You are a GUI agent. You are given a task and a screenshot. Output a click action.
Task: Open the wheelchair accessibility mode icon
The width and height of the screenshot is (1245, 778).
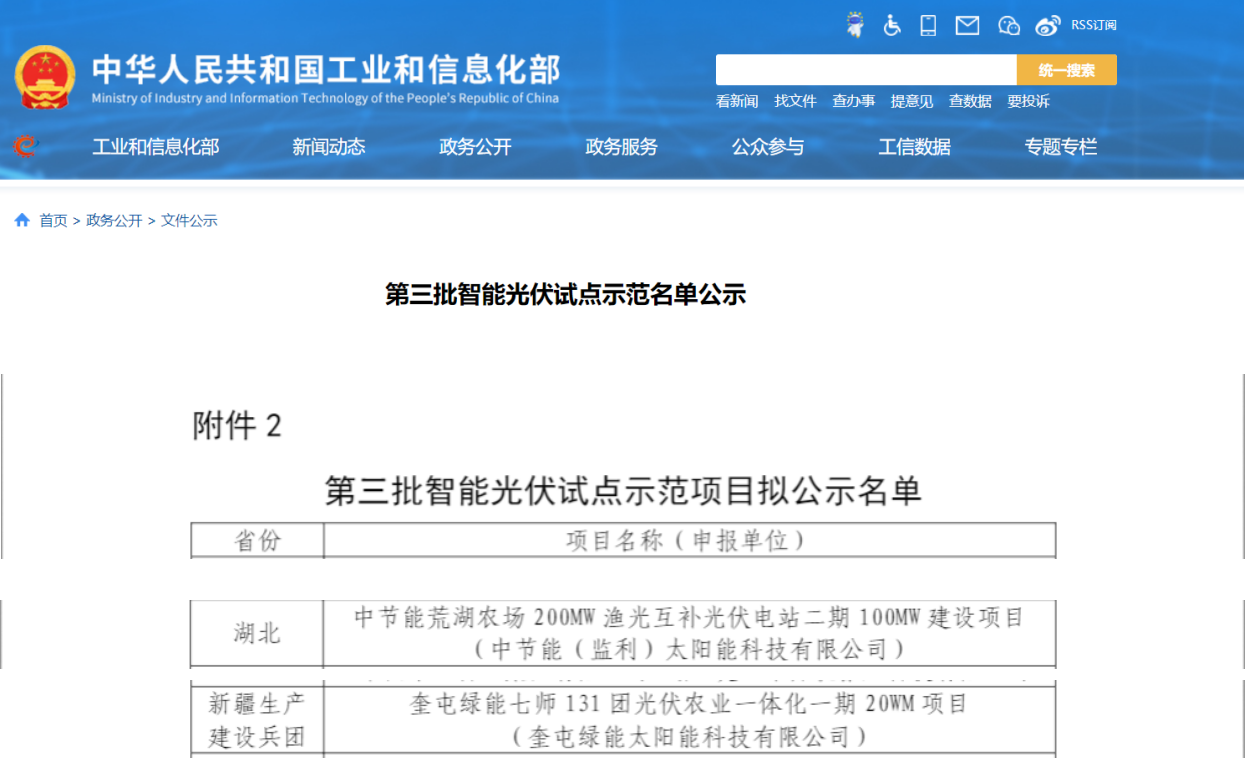click(892, 26)
